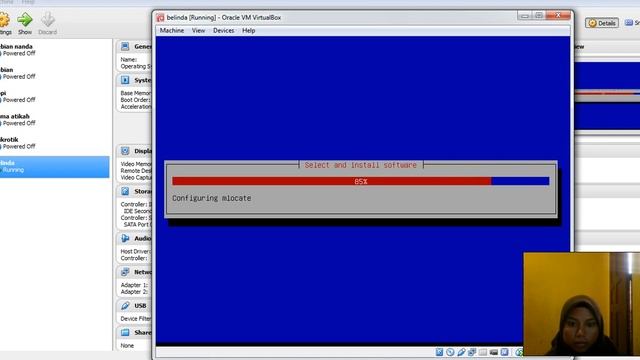Screen dimensions: 640x360
Task: Click the green Show arrow in Manager toolbar
Action: click(x=24, y=20)
